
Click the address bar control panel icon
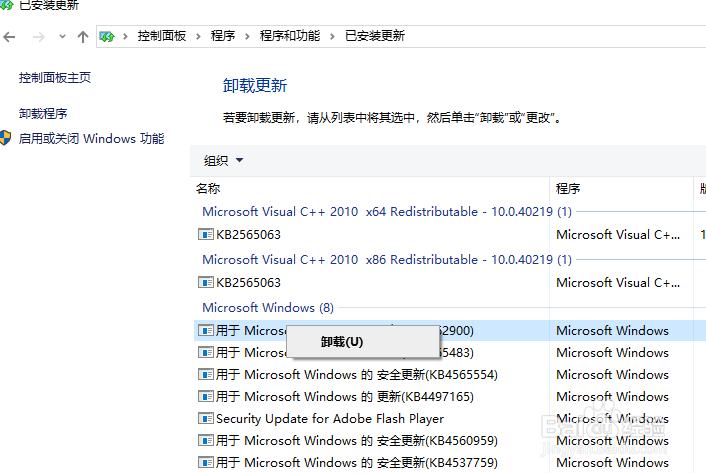(107, 36)
